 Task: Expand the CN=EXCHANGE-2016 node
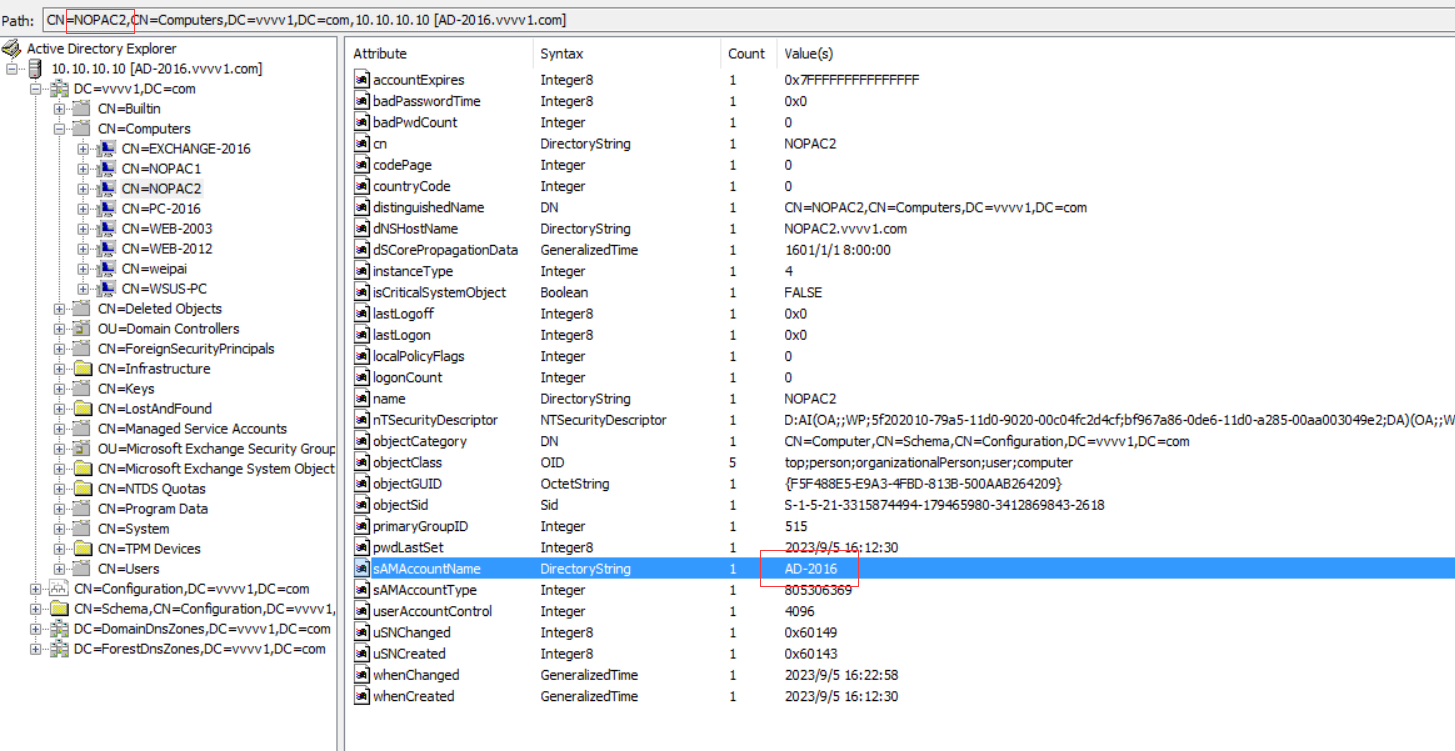[x=83, y=149]
